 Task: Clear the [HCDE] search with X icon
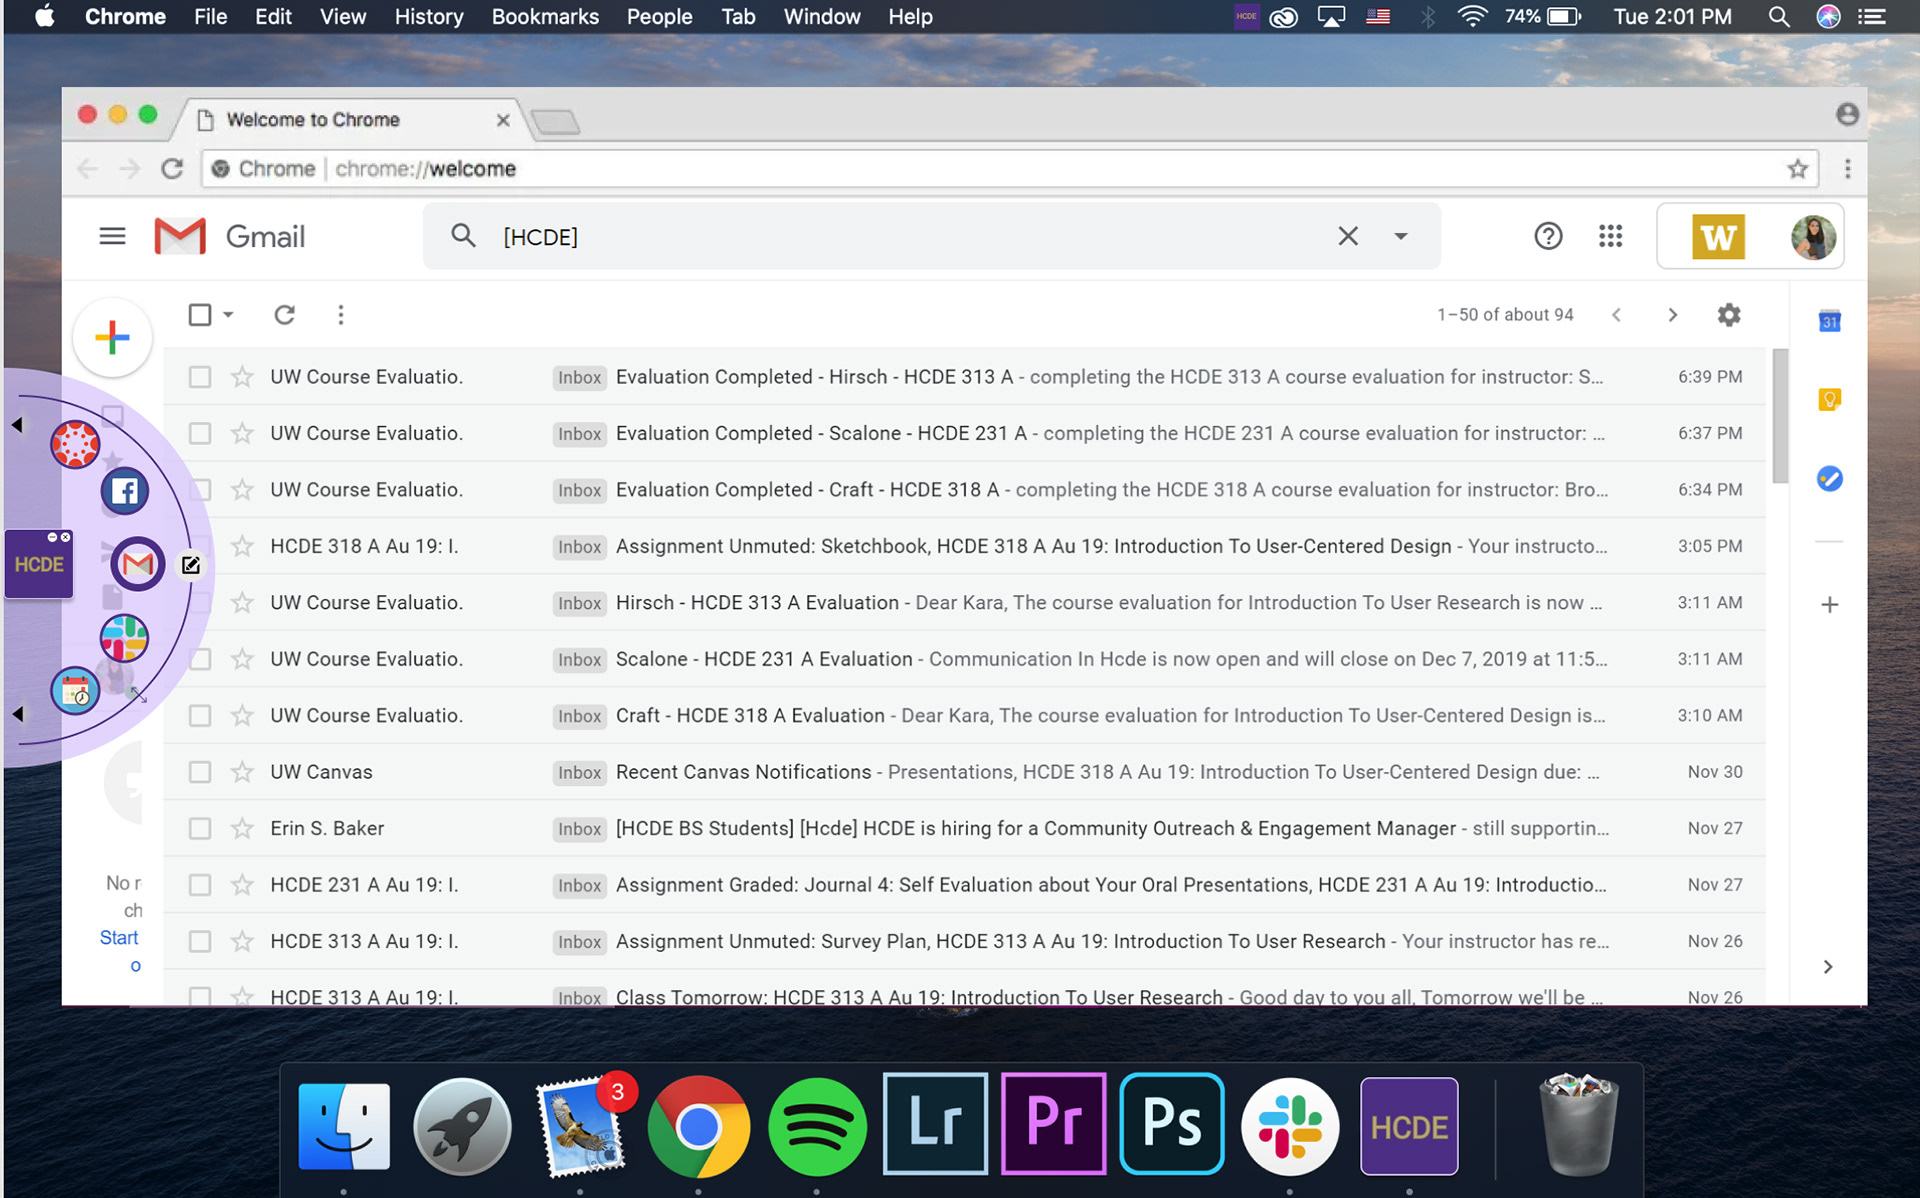[x=1348, y=236]
